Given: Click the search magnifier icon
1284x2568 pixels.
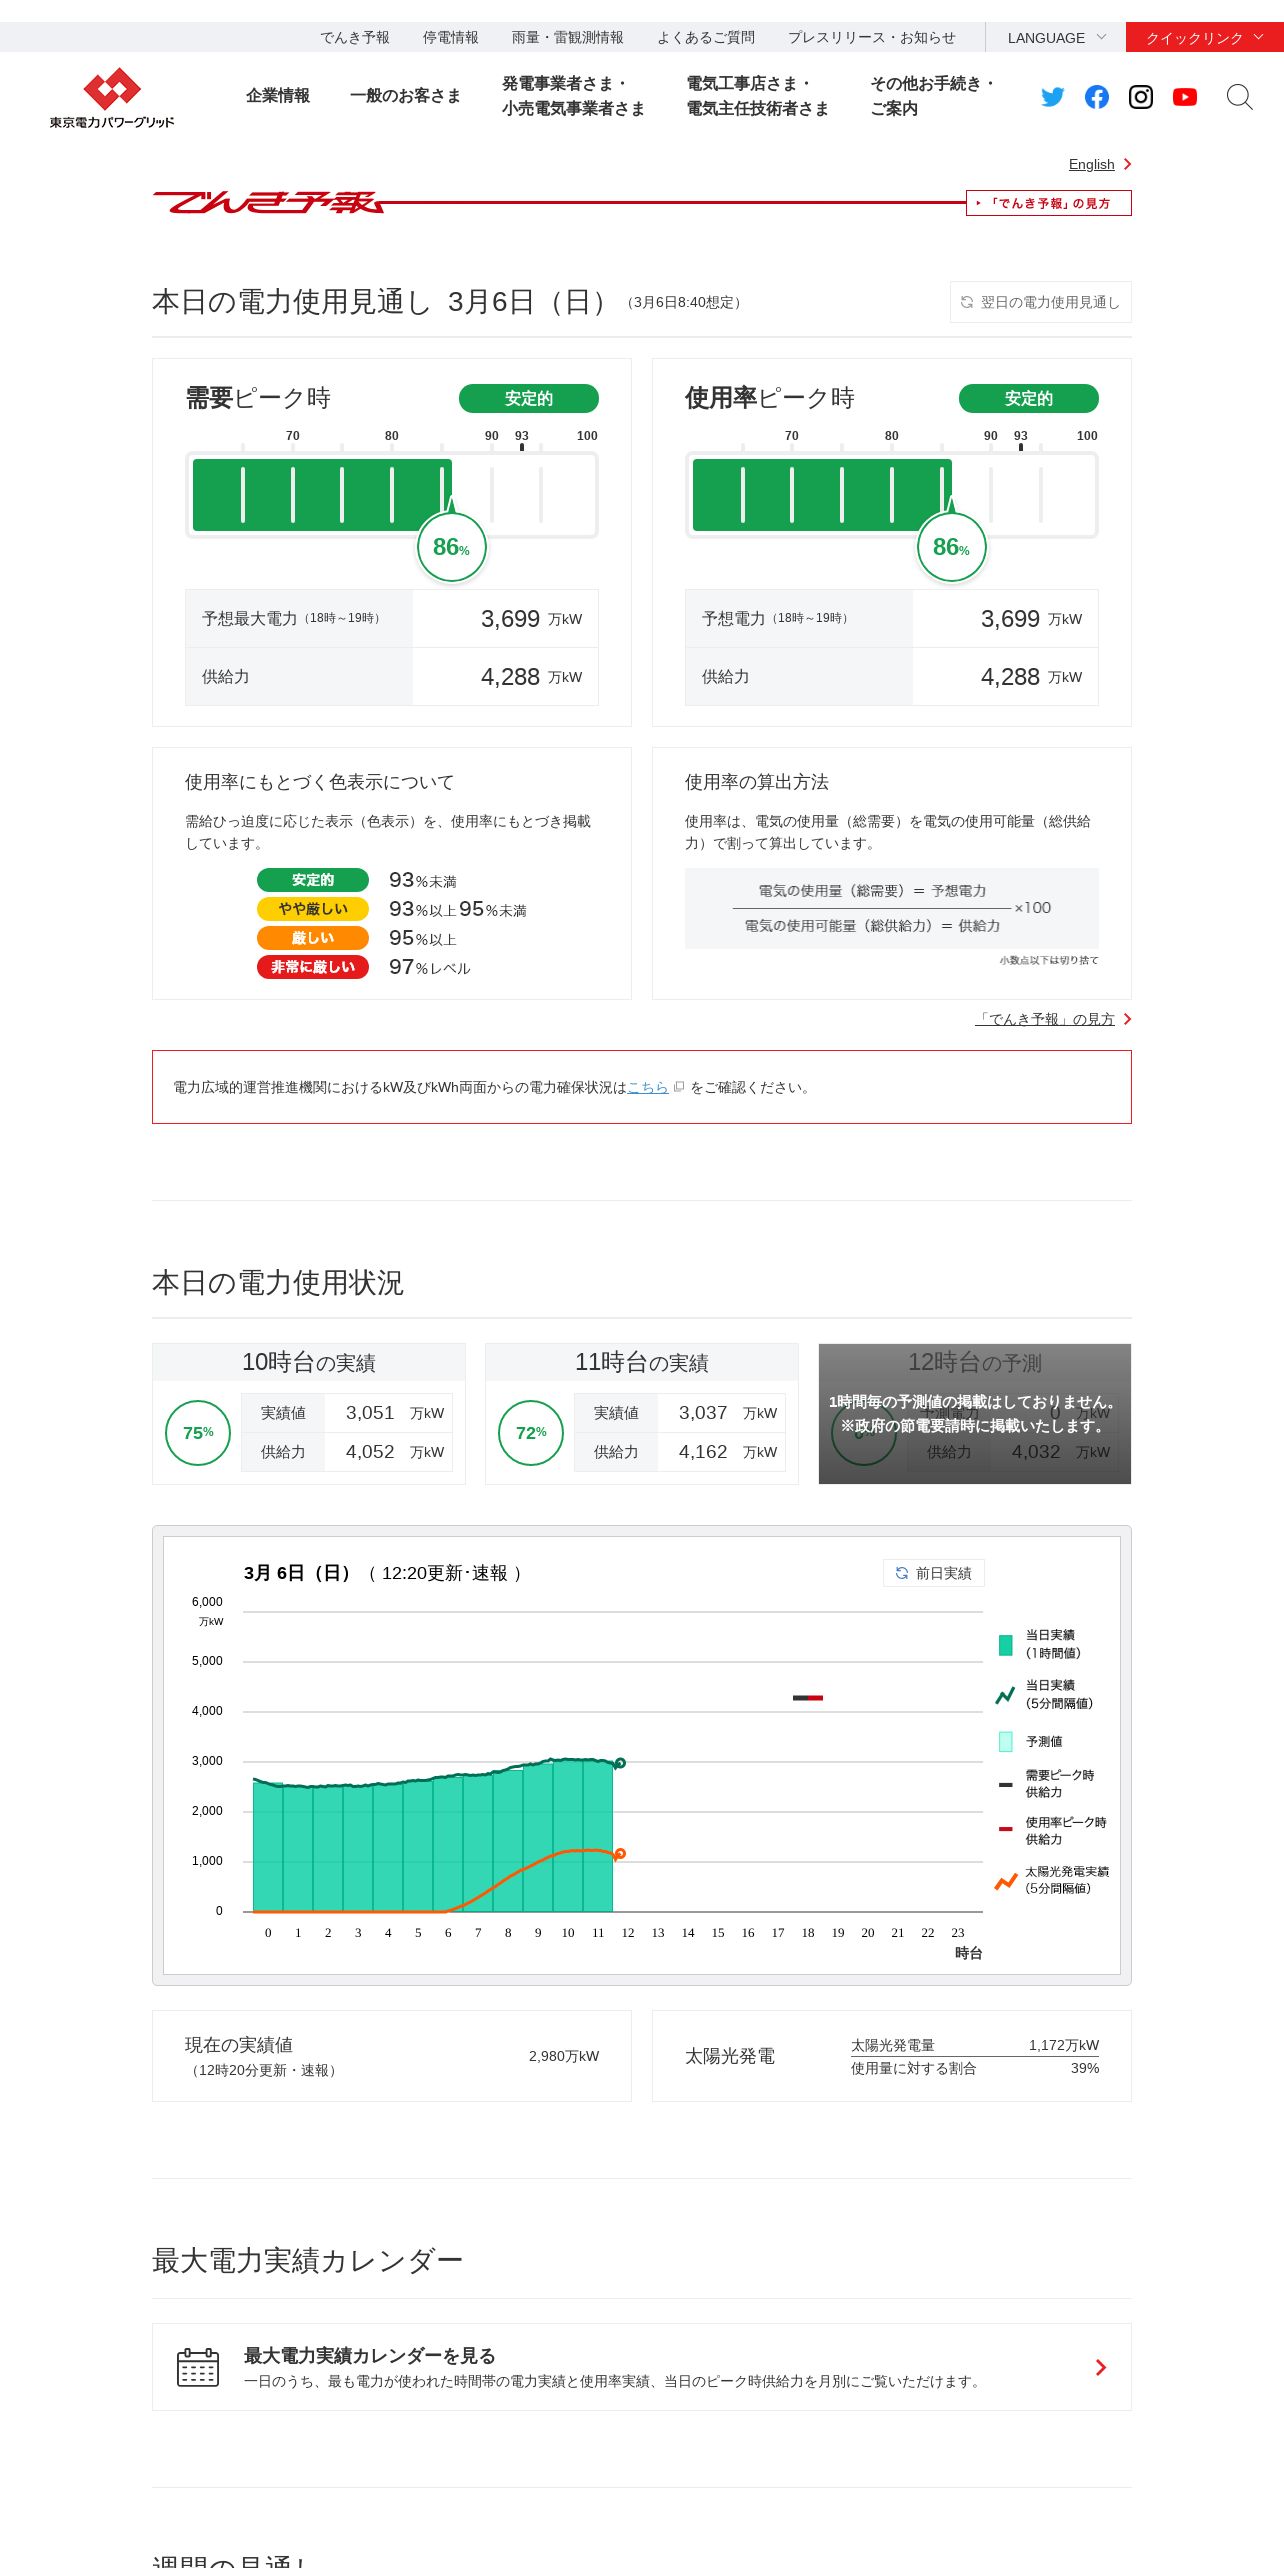Looking at the screenshot, I should (1239, 97).
